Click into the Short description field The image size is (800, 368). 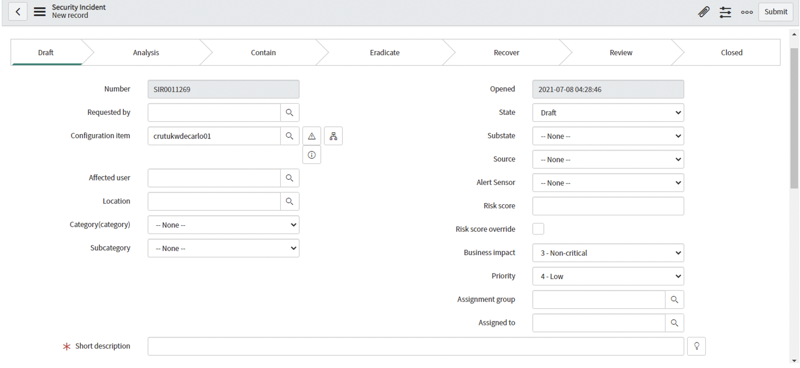[416, 346]
